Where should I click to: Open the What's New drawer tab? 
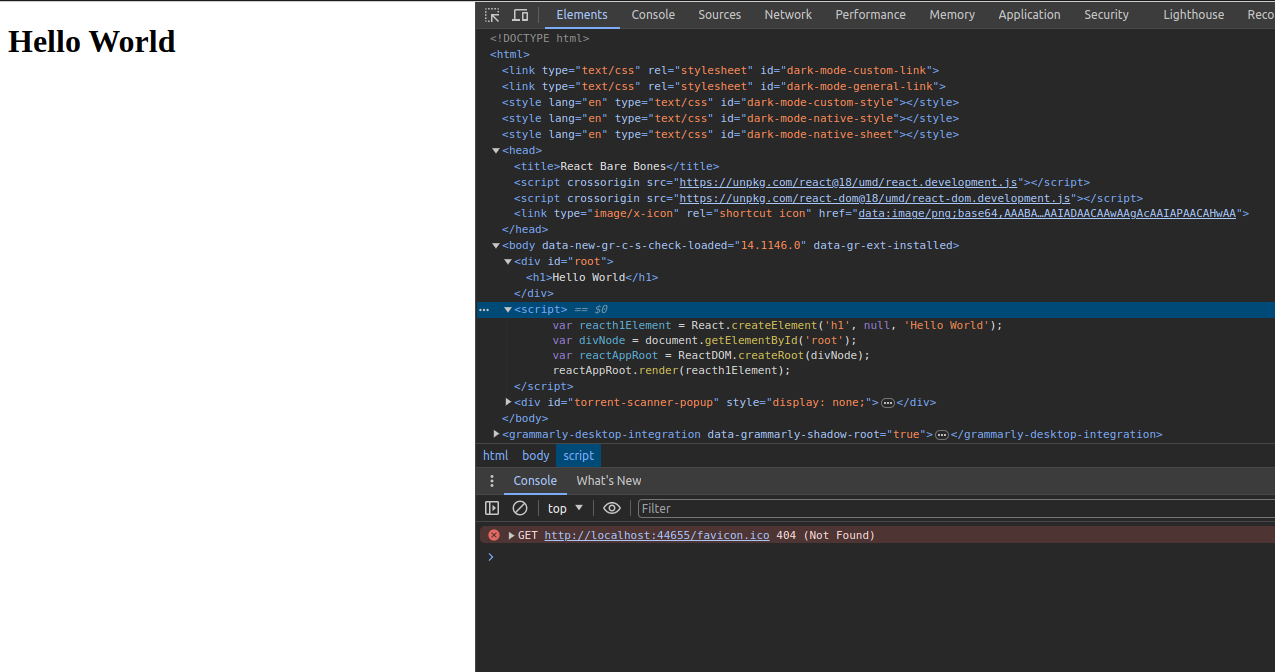click(x=609, y=481)
